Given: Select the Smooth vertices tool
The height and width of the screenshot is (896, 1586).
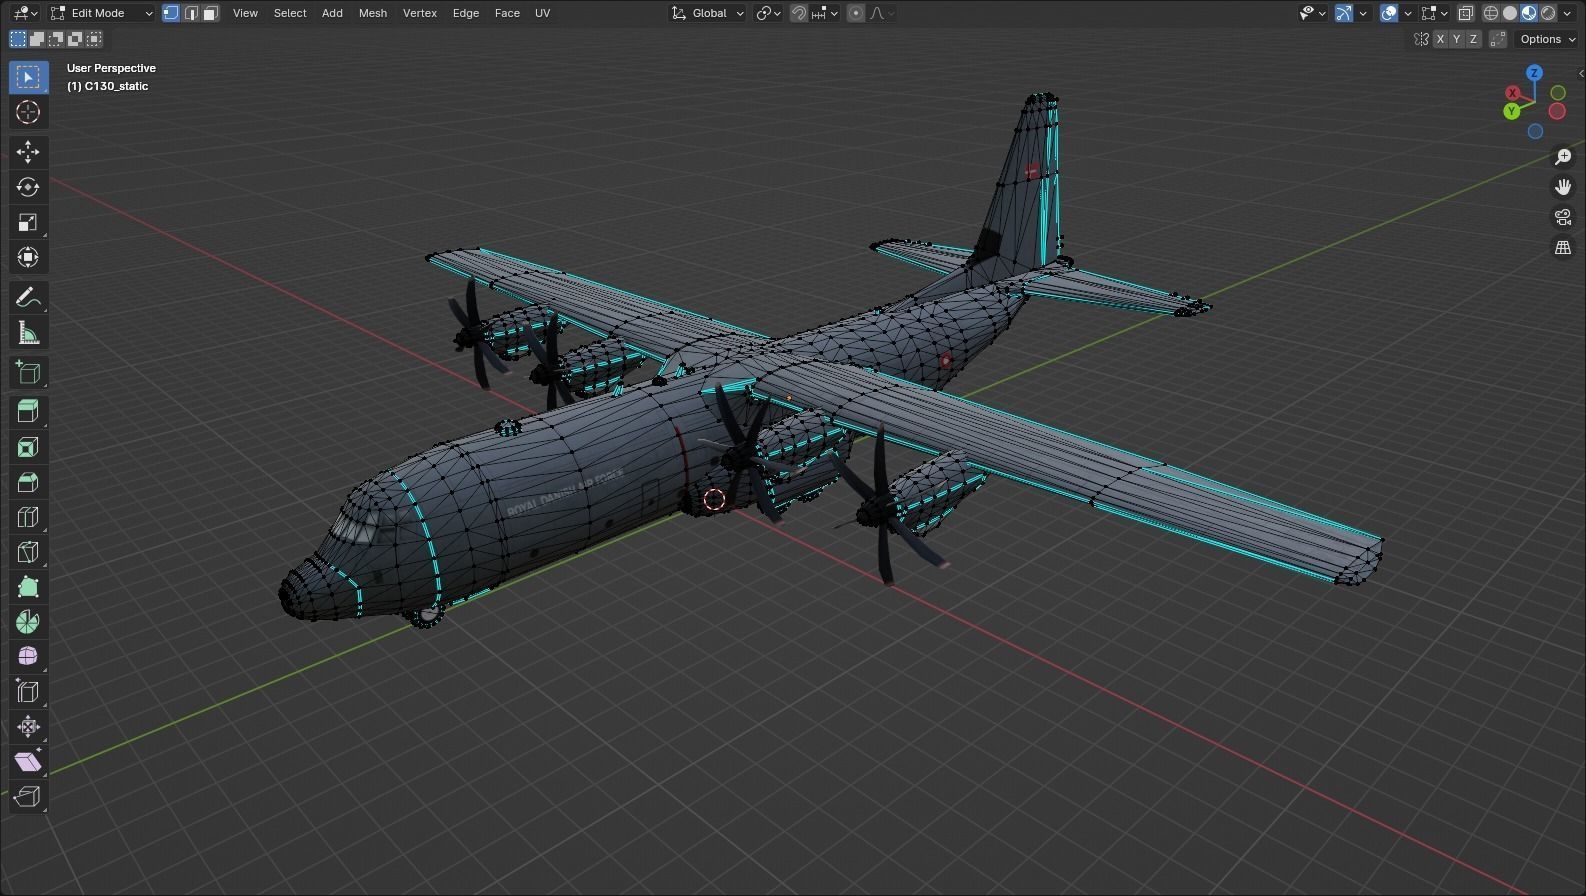Looking at the screenshot, I should 28,656.
